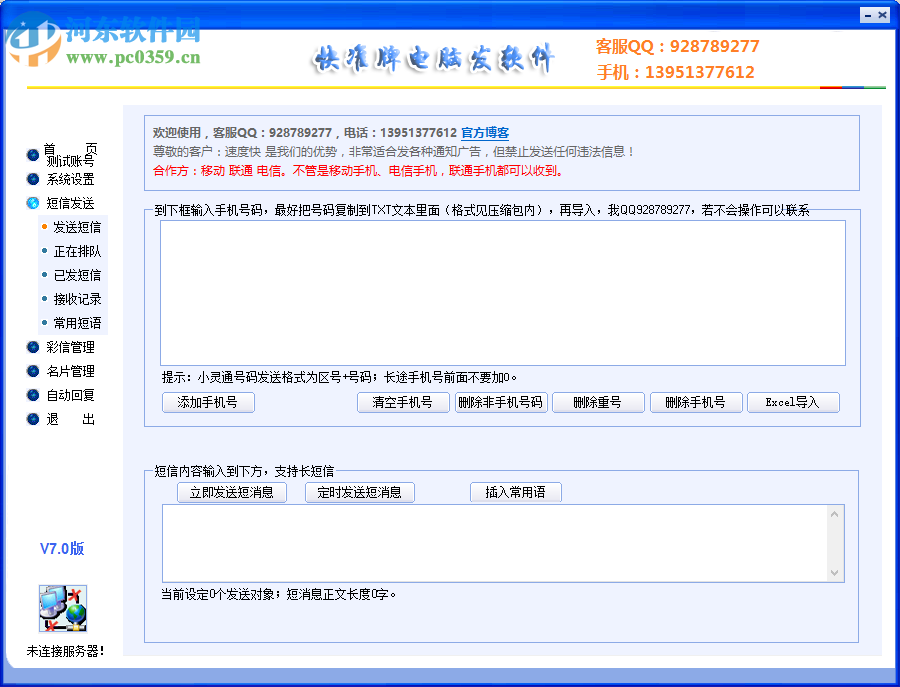The image size is (900, 687).
Task: Click the 添加手机号 button
Action: coord(208,403)
